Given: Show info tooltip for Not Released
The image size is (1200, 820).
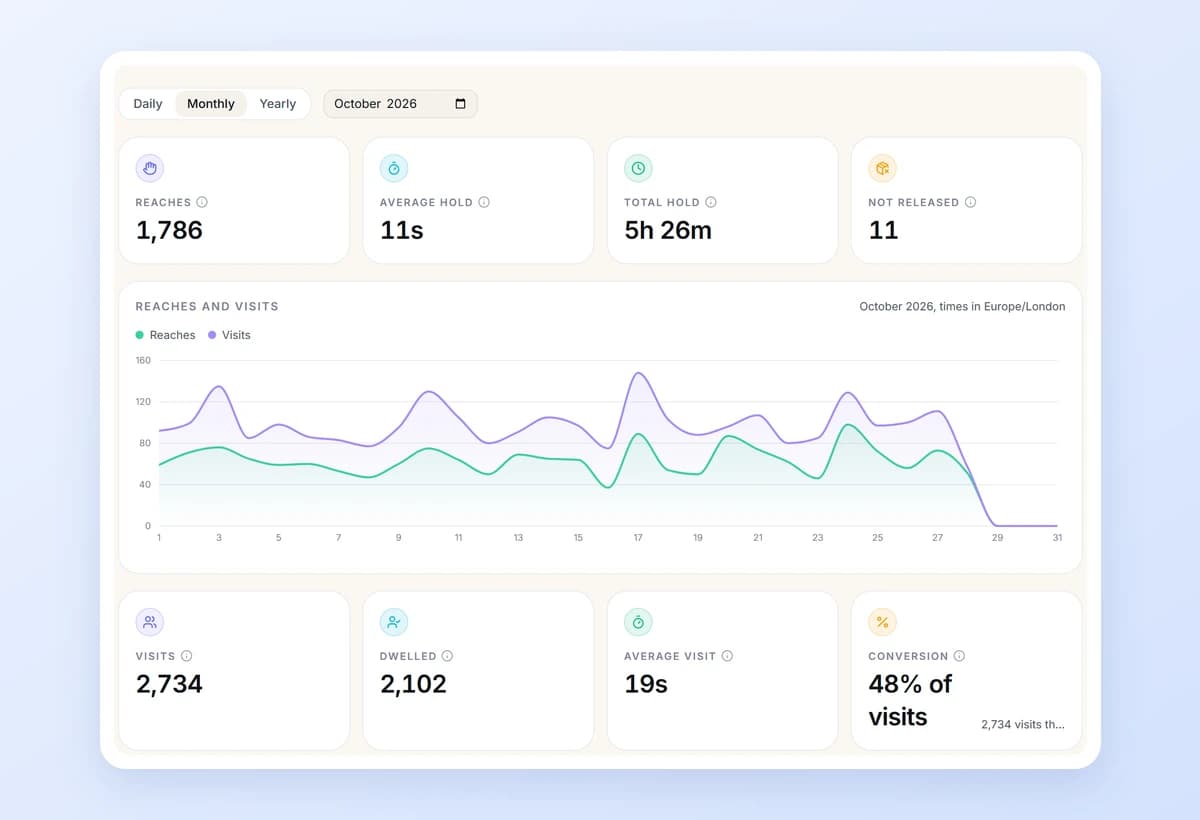Looking at the screenshot, I should (970, 202).
